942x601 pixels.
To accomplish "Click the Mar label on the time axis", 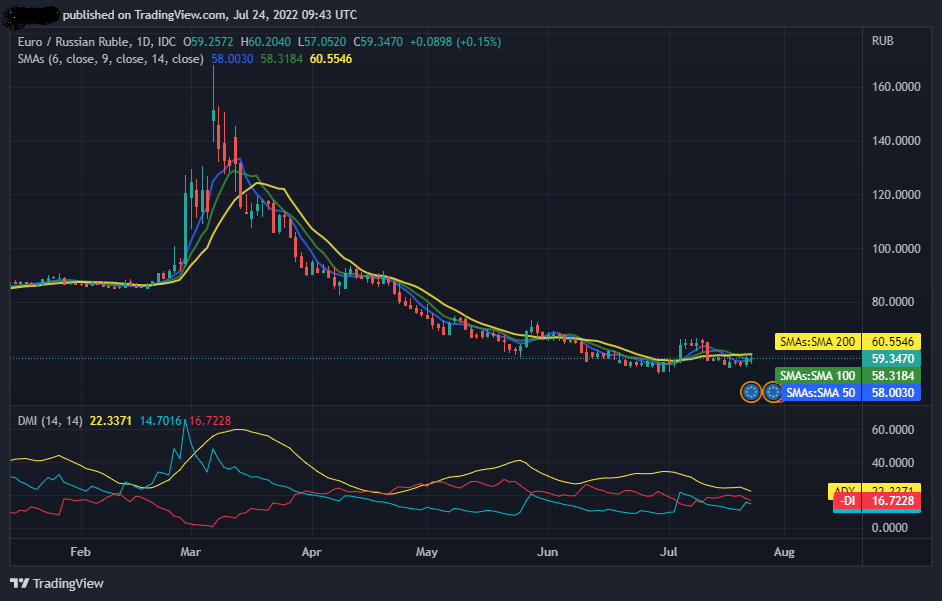I will (190, 552).
